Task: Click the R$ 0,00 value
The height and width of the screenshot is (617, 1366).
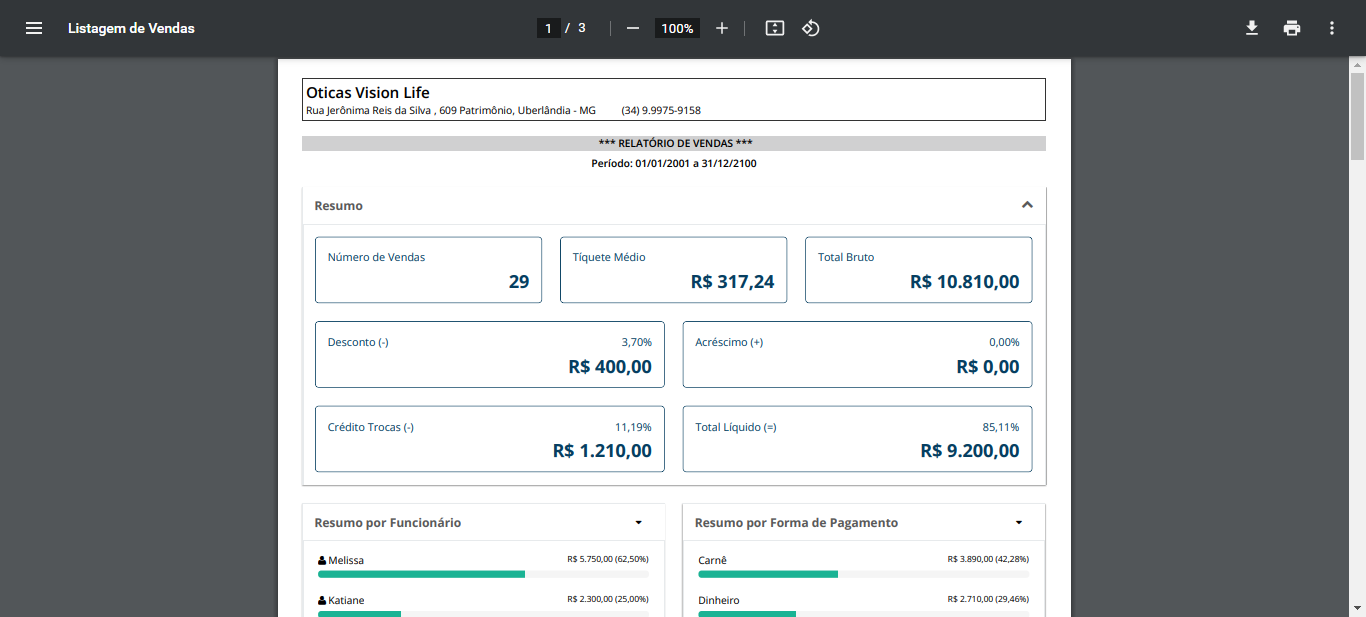Action: 988,367
